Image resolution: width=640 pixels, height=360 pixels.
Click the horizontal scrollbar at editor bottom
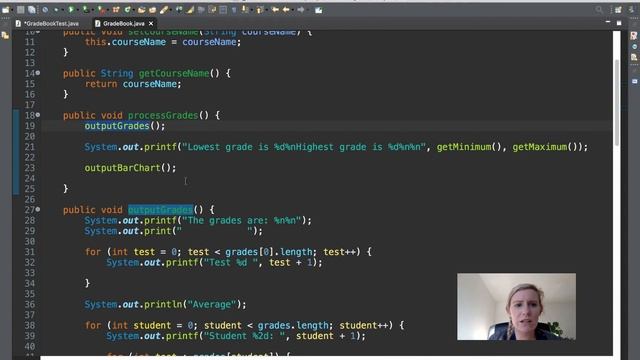click(x=327, y=358)
